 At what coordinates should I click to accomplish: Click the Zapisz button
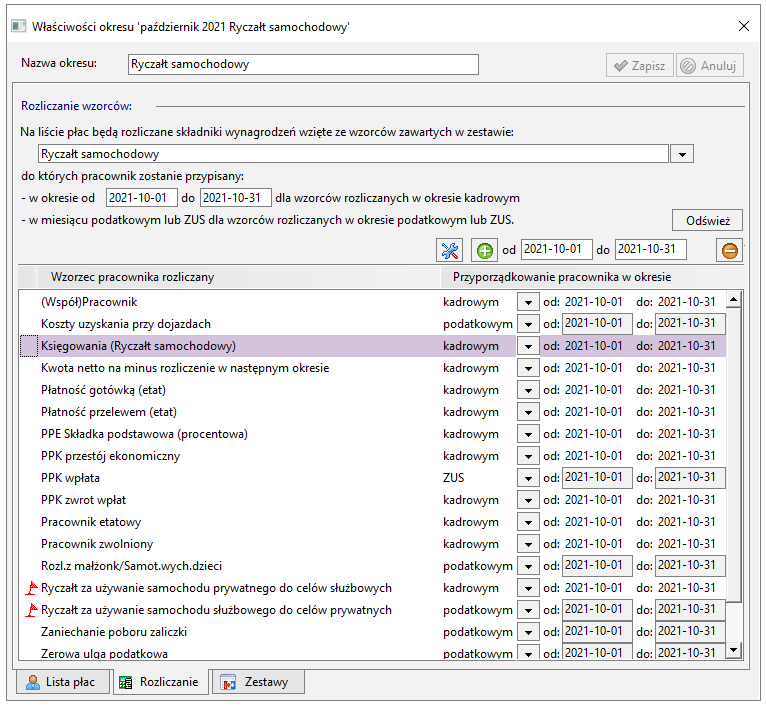click(x=639, y=65)
